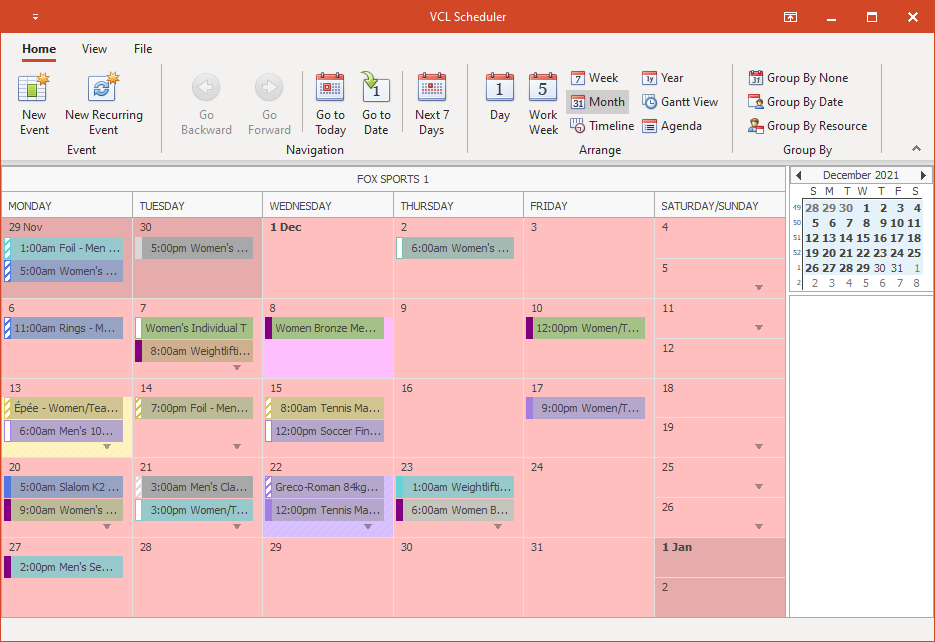Image resolution: width=935 pixels, height=642 pixels.
Task: Jump to today with Go to Today
Action: click(x=330, y=100)
